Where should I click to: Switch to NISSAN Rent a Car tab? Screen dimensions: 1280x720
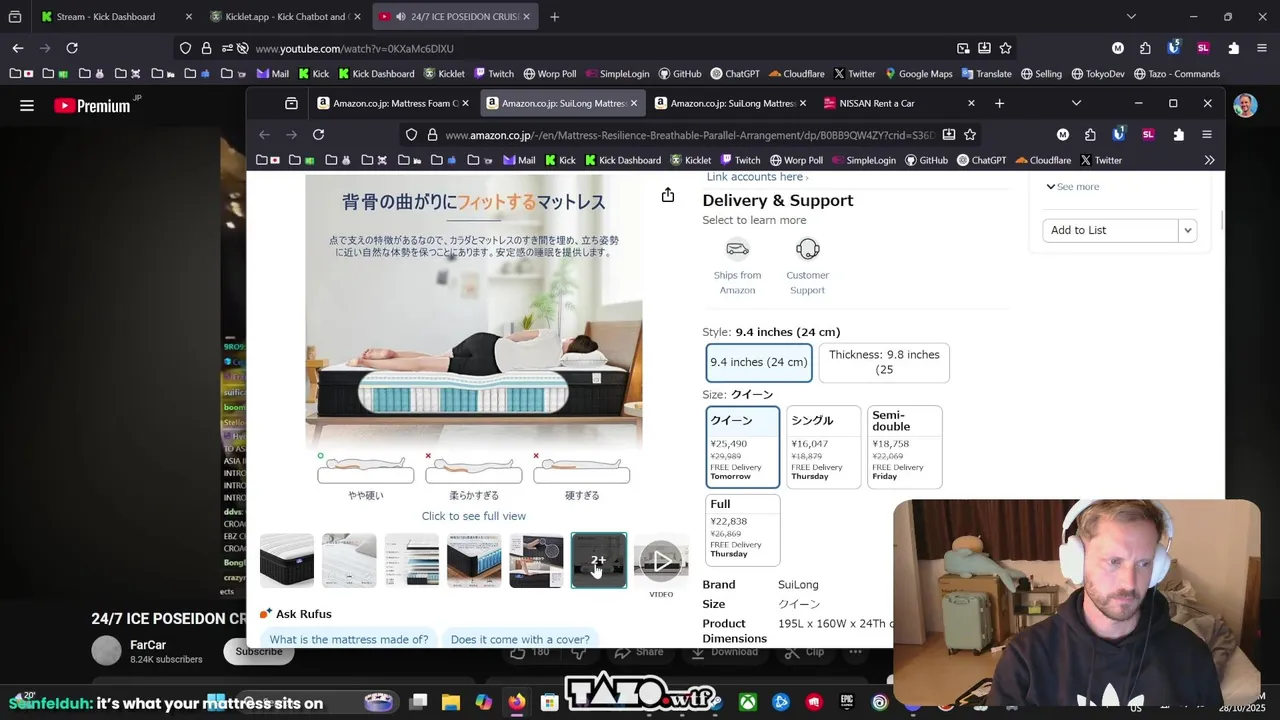point(900,103)
